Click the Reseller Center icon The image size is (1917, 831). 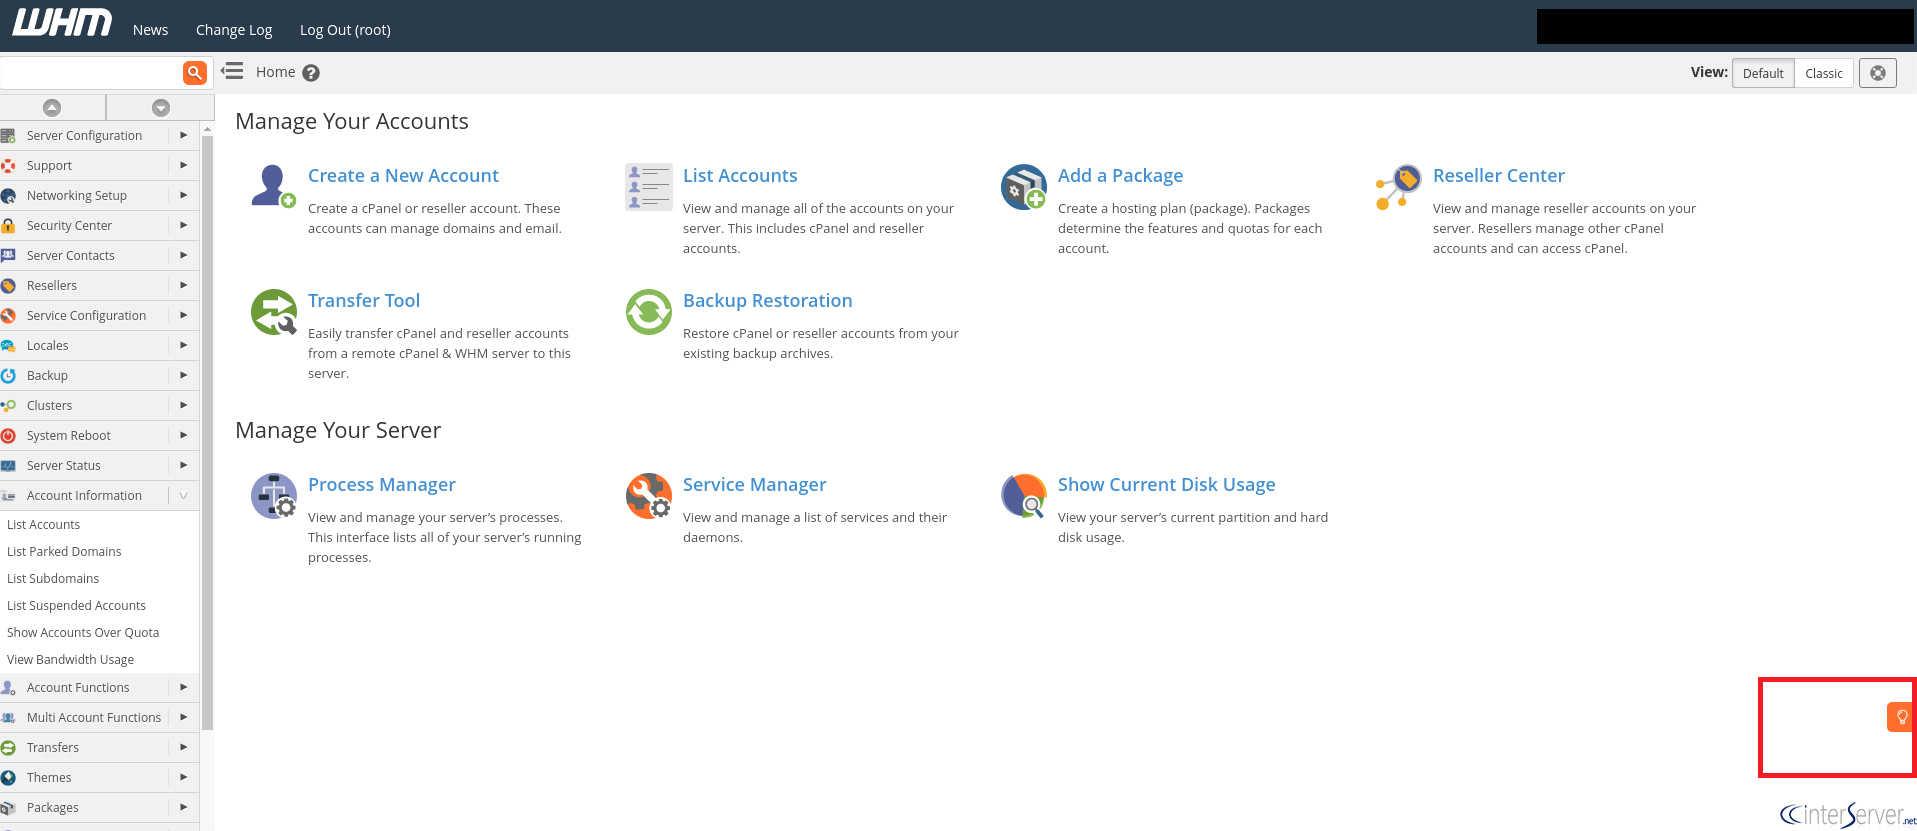(x=1398, y=187)
